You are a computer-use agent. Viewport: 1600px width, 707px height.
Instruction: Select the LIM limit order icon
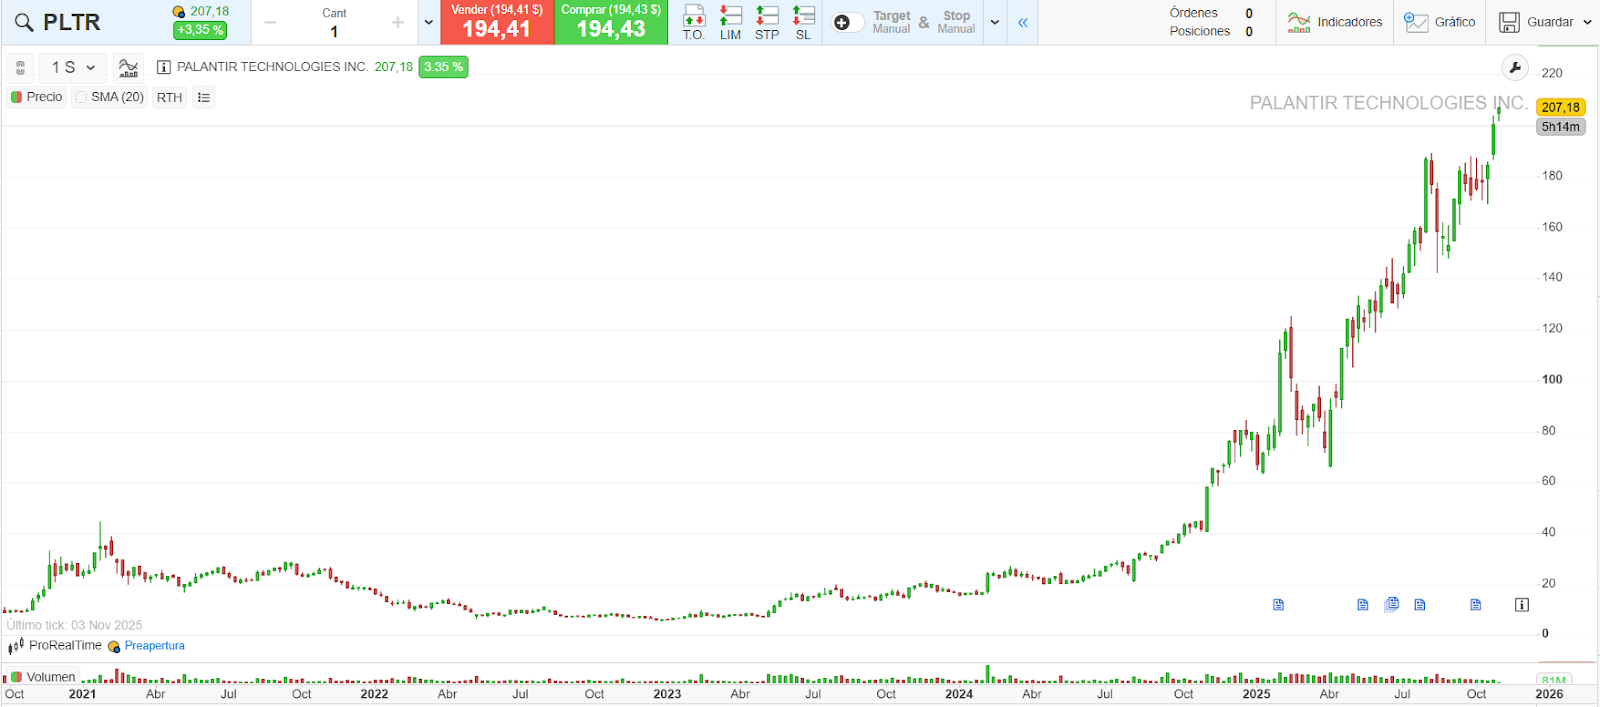tap(731, 22)
